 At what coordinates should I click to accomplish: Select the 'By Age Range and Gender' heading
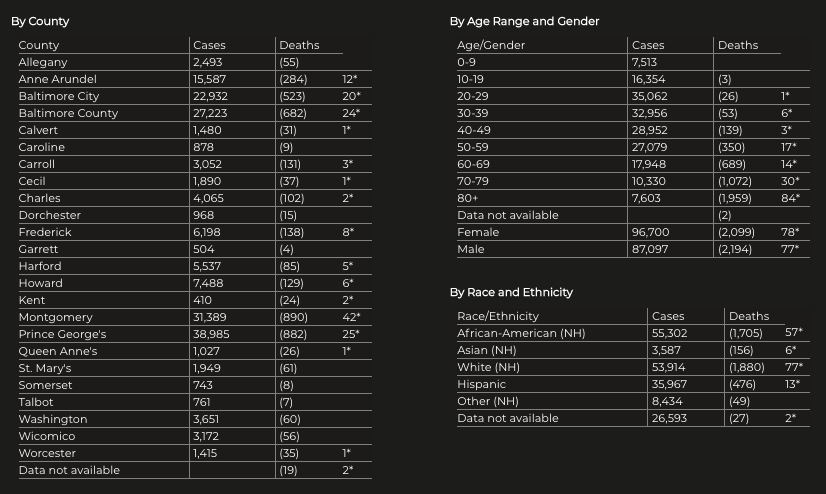coord(524,21)
